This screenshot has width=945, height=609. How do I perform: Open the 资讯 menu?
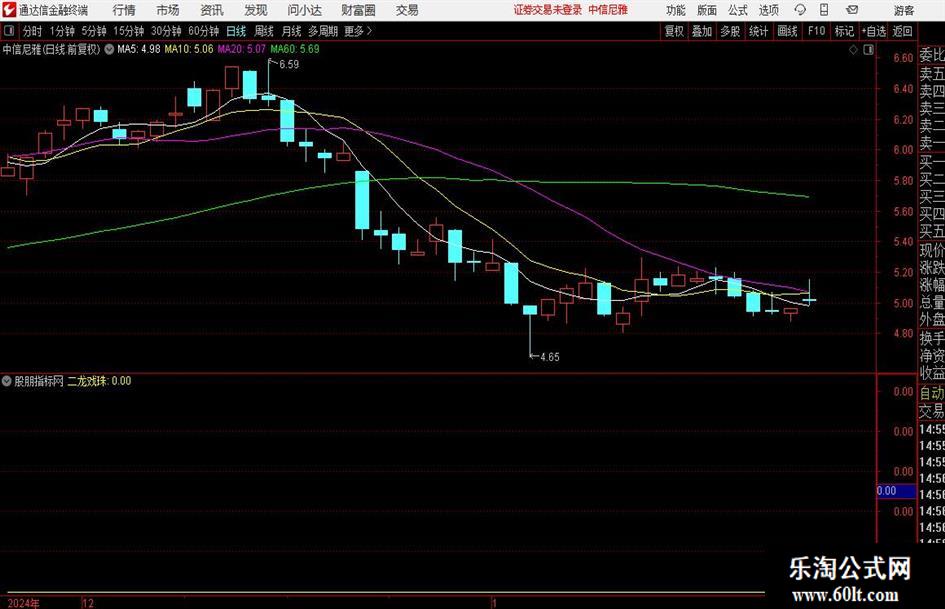212,10
